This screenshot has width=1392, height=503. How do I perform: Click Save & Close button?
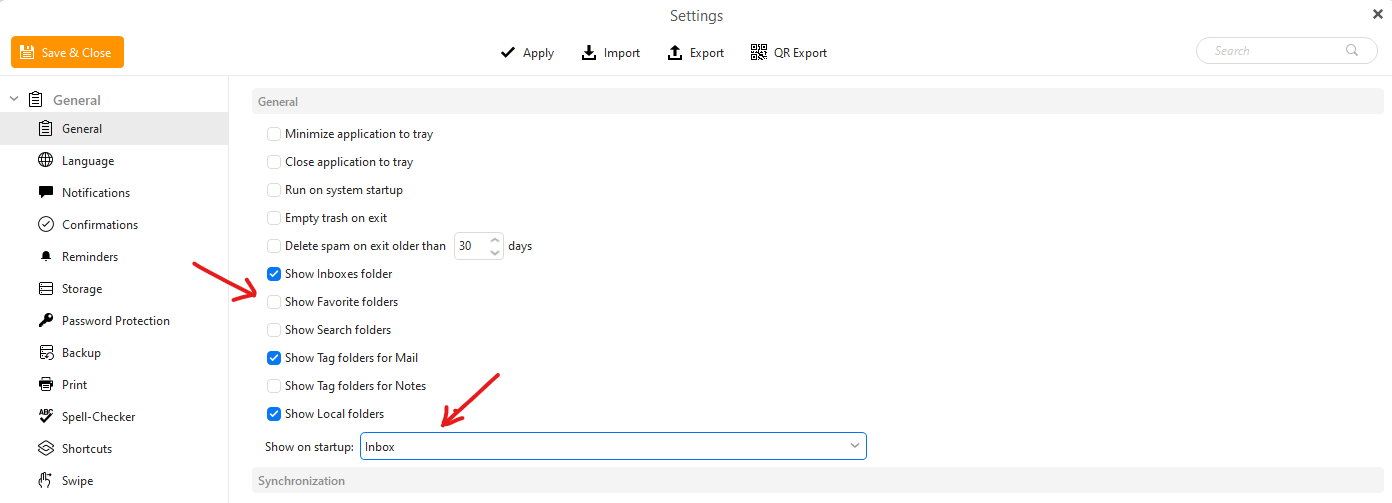point(67,52)
